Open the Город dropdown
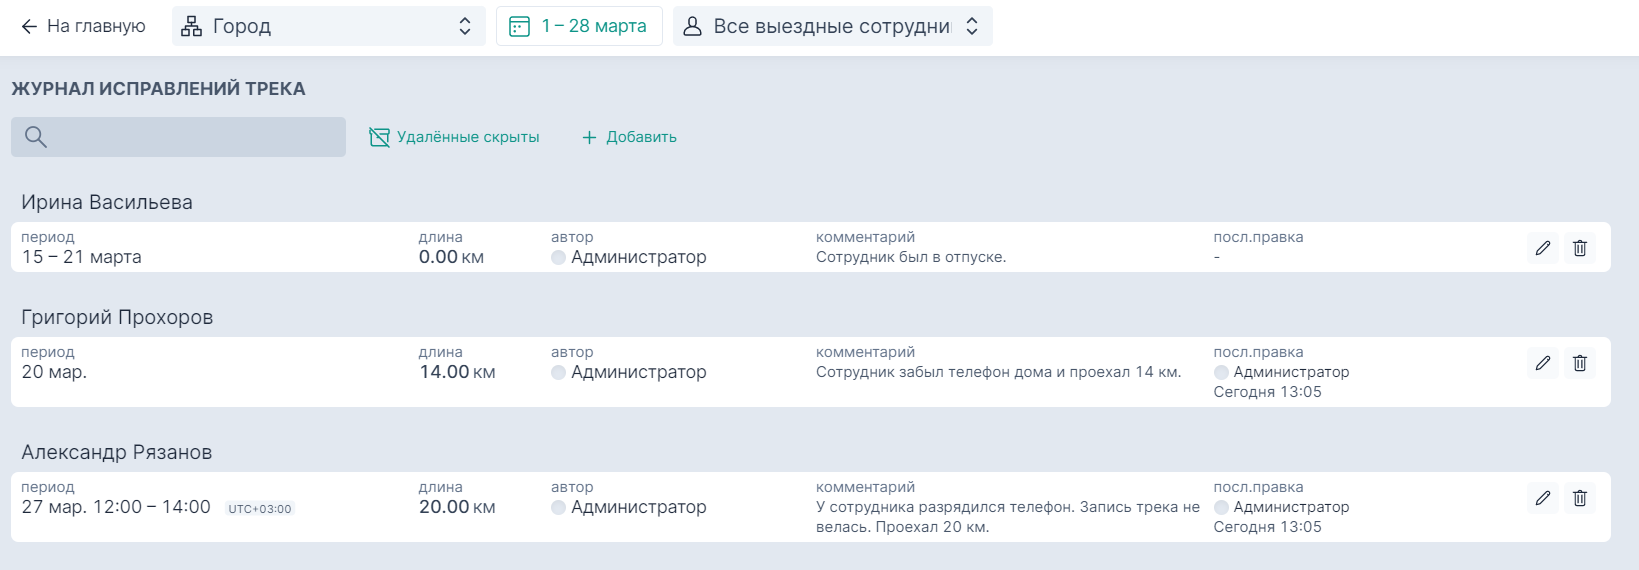The image size is (1639, 570). [x=329, y=26]
